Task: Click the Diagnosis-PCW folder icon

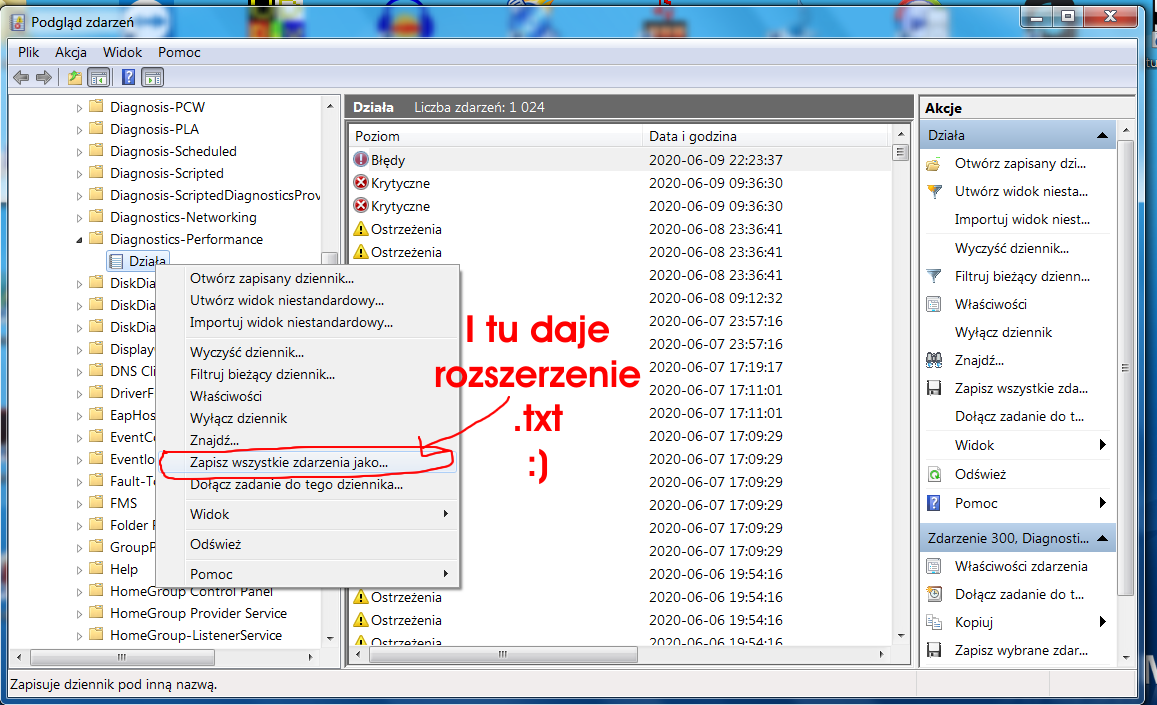Action: (96, 106)
